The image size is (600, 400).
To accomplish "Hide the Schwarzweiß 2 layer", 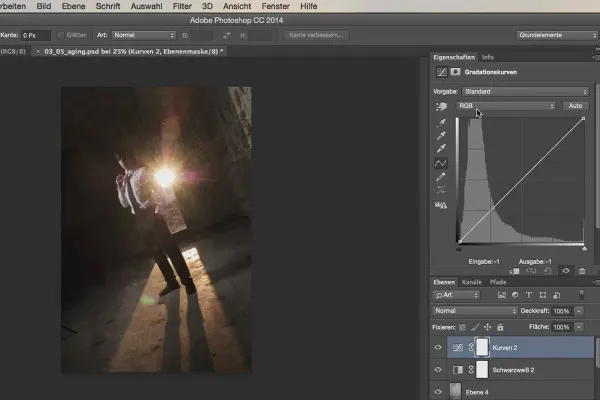I will pos(438,370).
